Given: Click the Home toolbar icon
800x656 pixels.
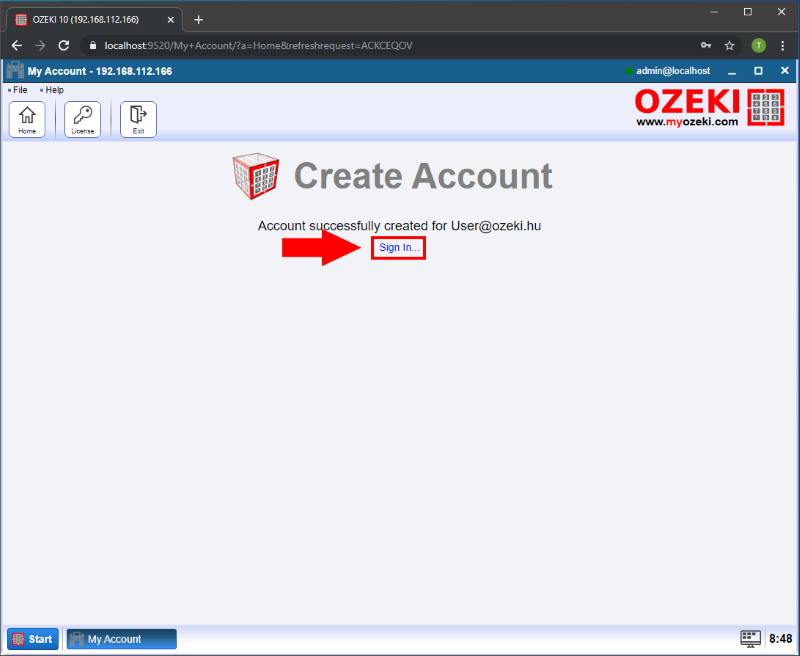Looking at the screenshot, I should [x=27, y=119].
